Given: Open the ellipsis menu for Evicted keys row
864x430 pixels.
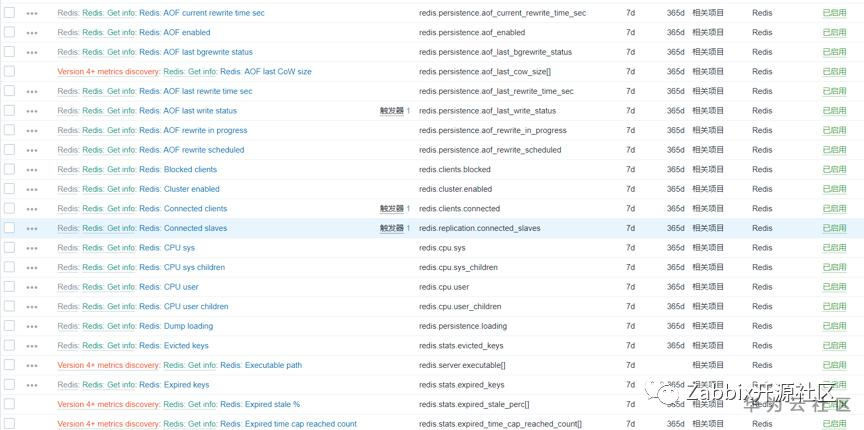Looking at the screenshot, I should 32,346.
